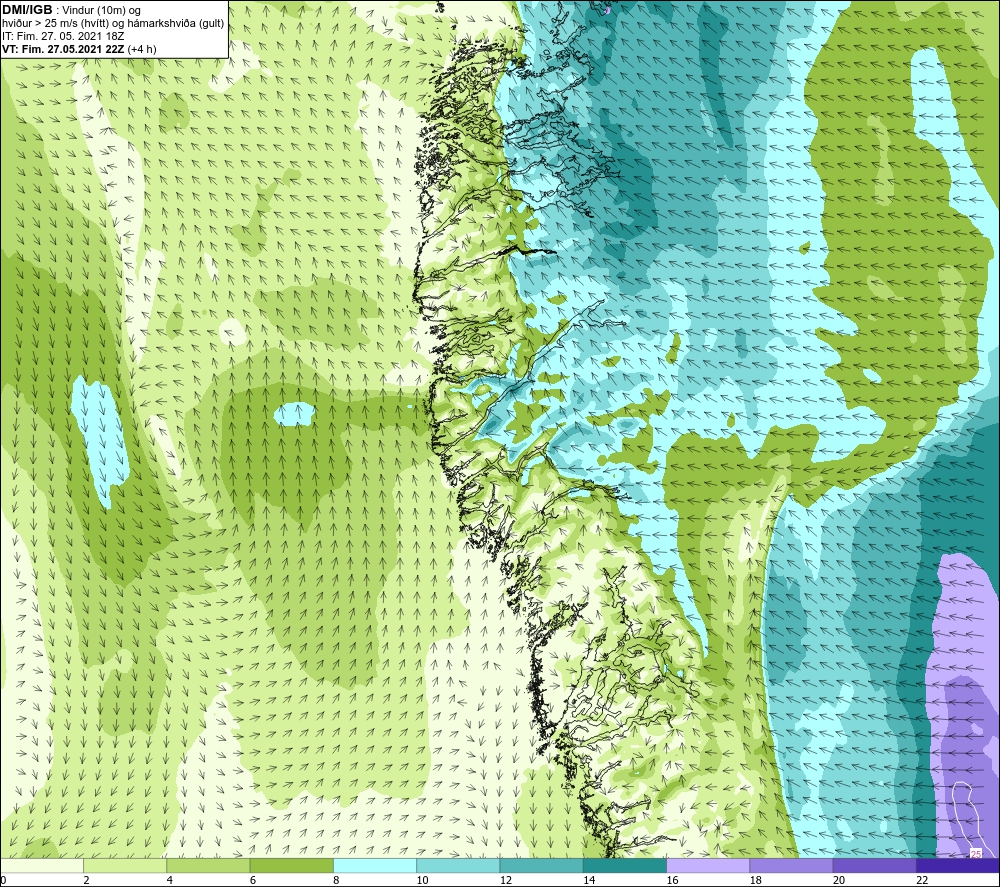Click the legend scale number '6'

click(253, 880)
